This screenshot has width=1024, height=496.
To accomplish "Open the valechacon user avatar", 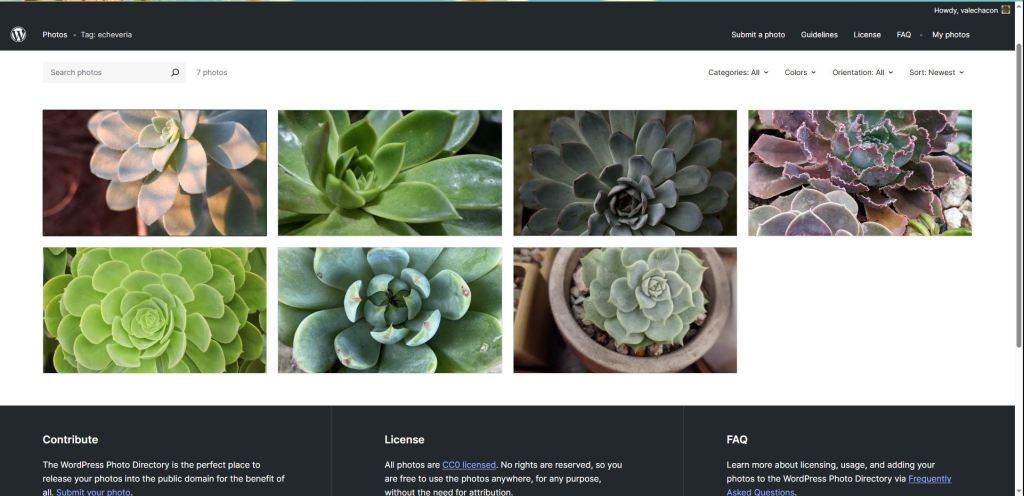I will pos(1006,10).
